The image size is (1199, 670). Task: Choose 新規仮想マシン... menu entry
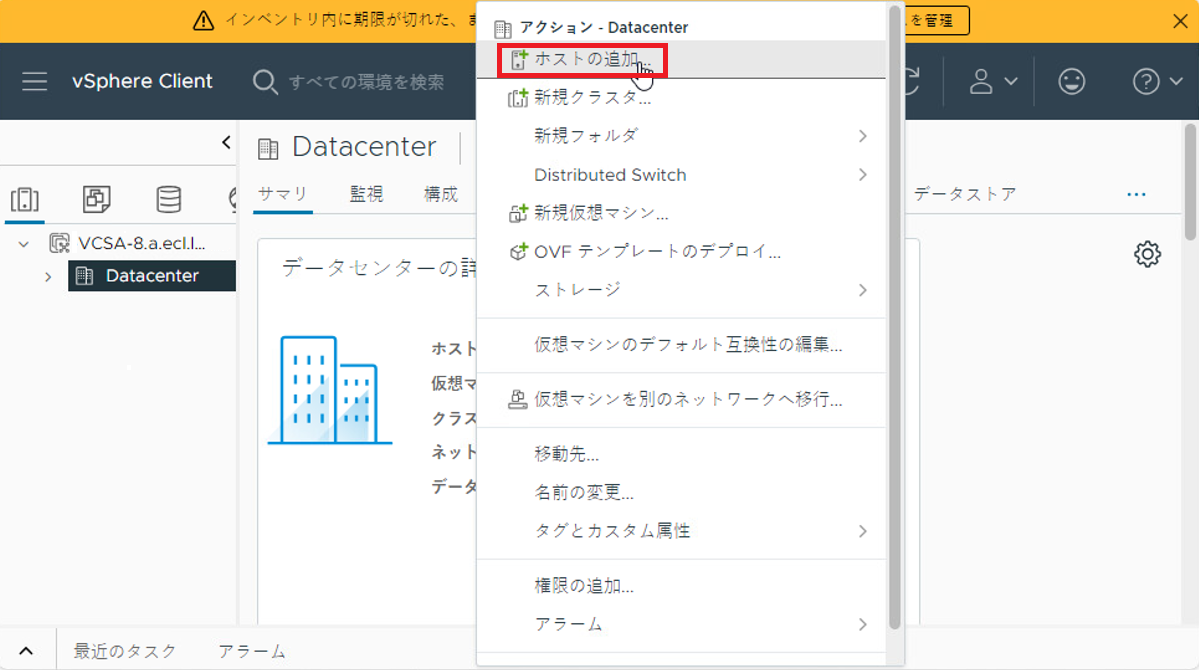pyautogui.click(x=681, y=213)
